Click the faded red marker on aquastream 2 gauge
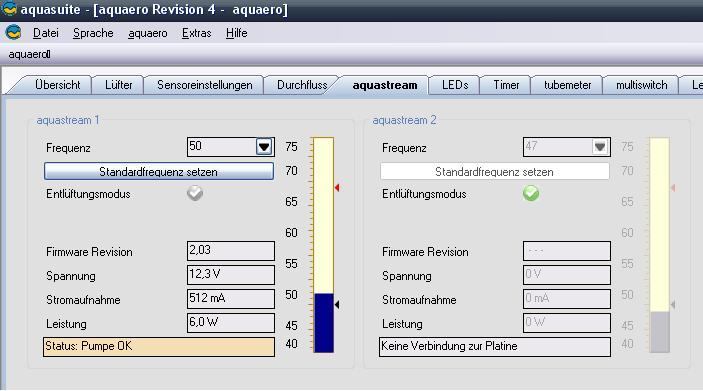This screenshot has width=703, height=391. [673, 188]
